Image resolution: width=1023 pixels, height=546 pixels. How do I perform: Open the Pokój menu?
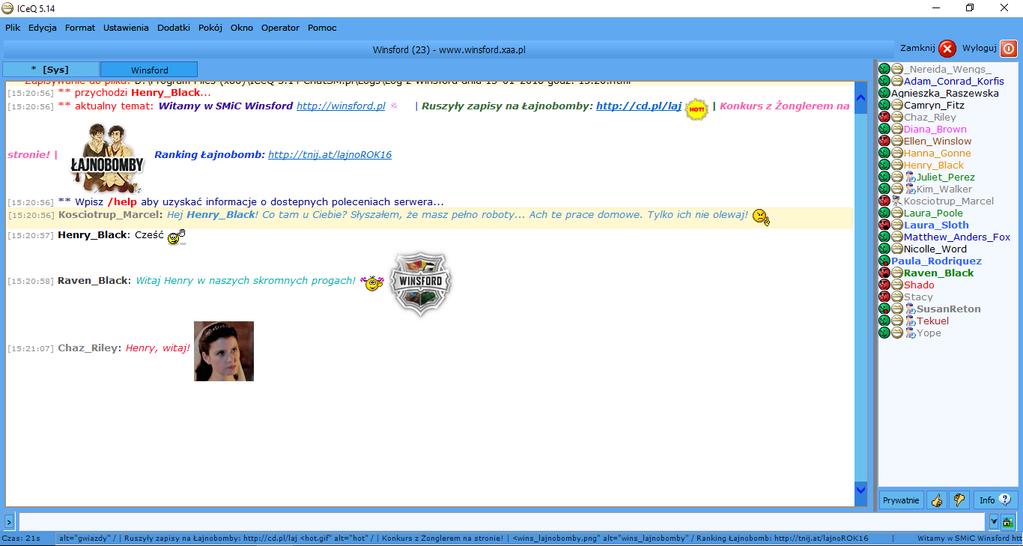click(210, 27)
